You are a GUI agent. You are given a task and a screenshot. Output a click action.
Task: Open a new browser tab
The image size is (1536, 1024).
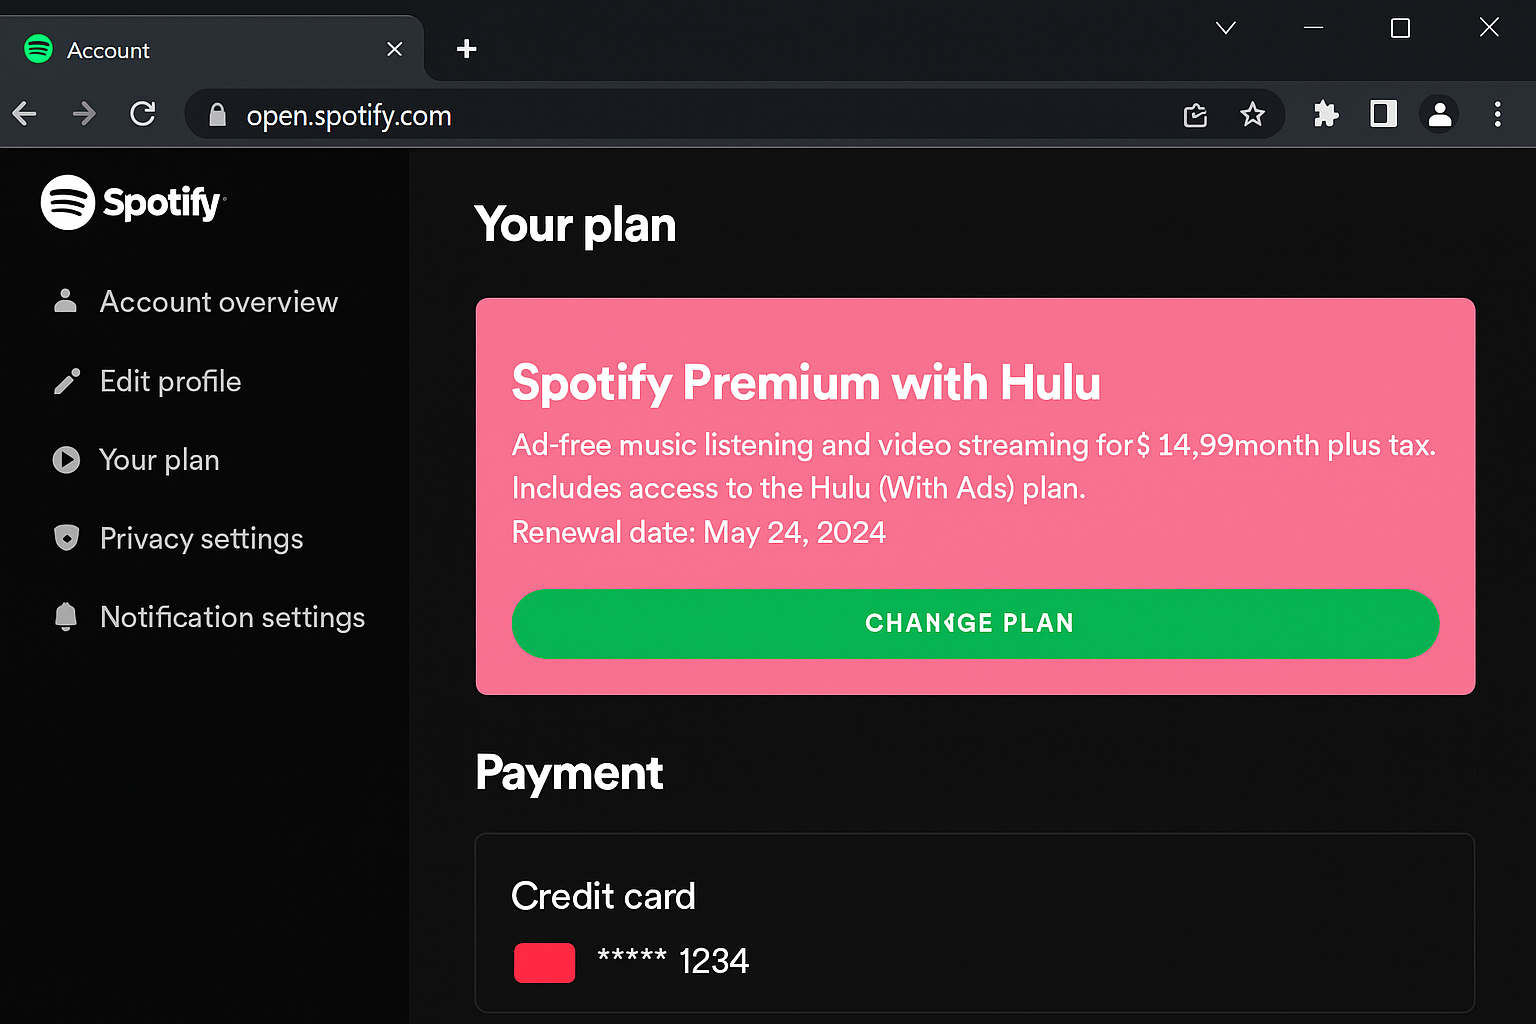pos(466,48)
